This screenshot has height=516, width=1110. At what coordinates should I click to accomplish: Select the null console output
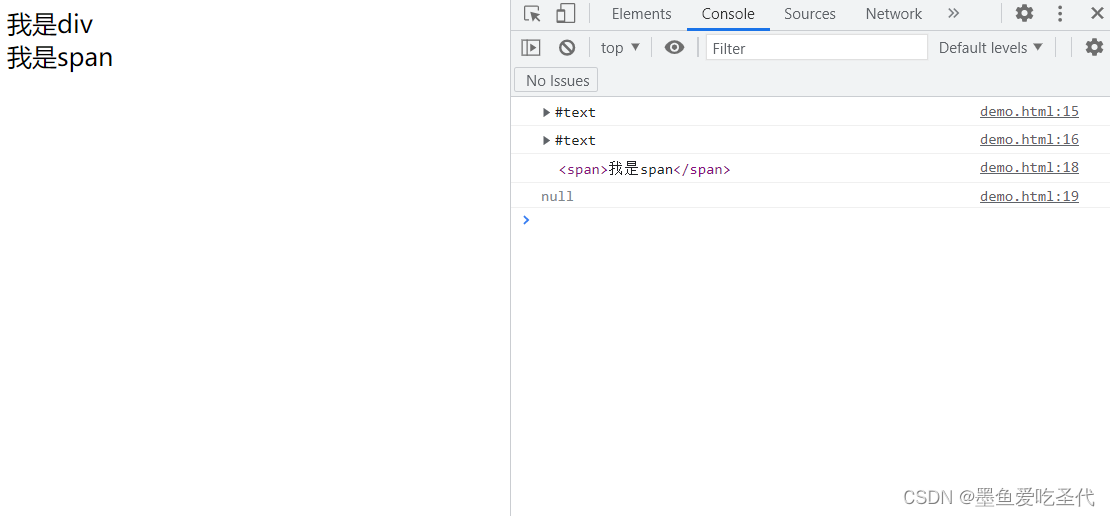pos(557,197)
